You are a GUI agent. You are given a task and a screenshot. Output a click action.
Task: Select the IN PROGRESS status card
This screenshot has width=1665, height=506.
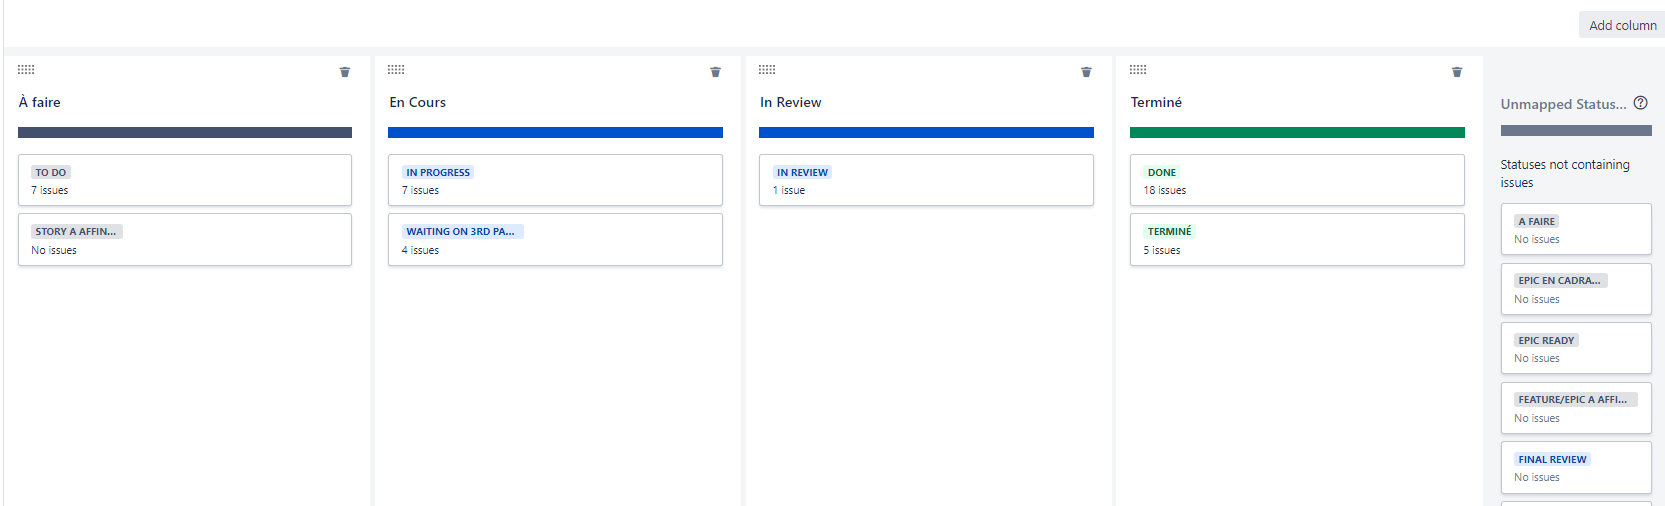pos(555,180)
